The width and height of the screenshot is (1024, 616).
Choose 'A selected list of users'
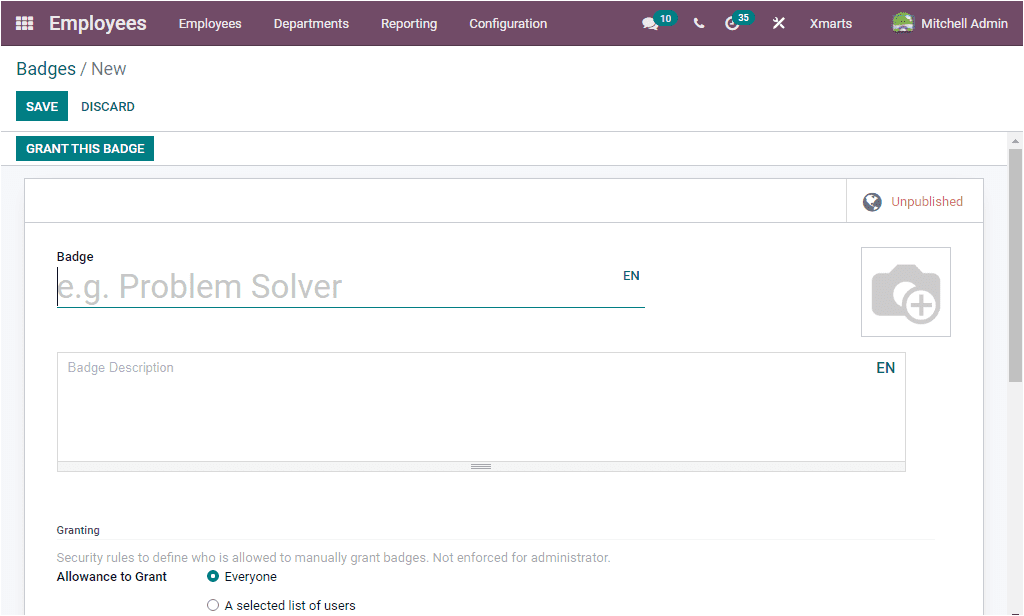[x=213, y=605]
